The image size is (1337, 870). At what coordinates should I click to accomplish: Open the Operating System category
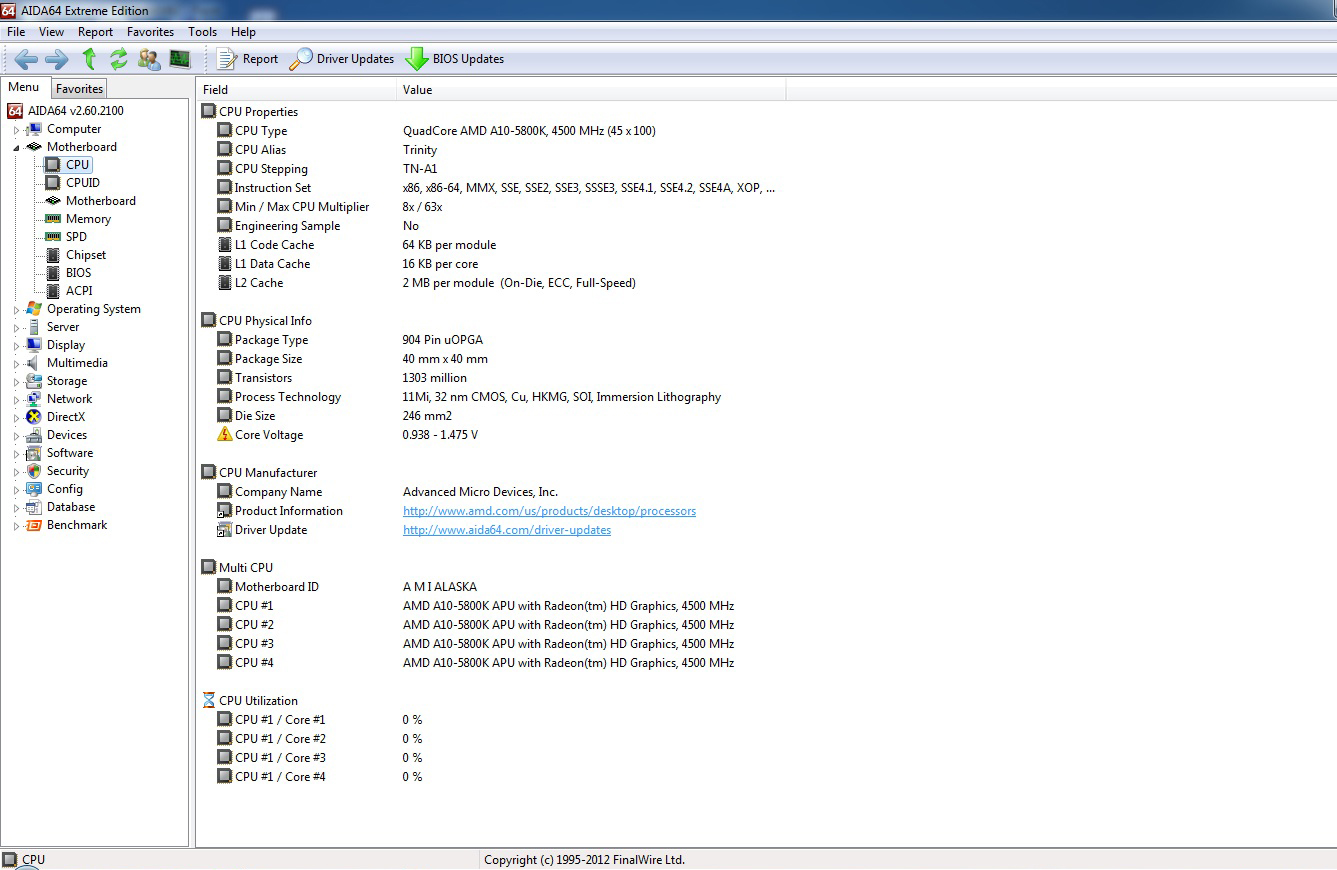pos(84,309)
